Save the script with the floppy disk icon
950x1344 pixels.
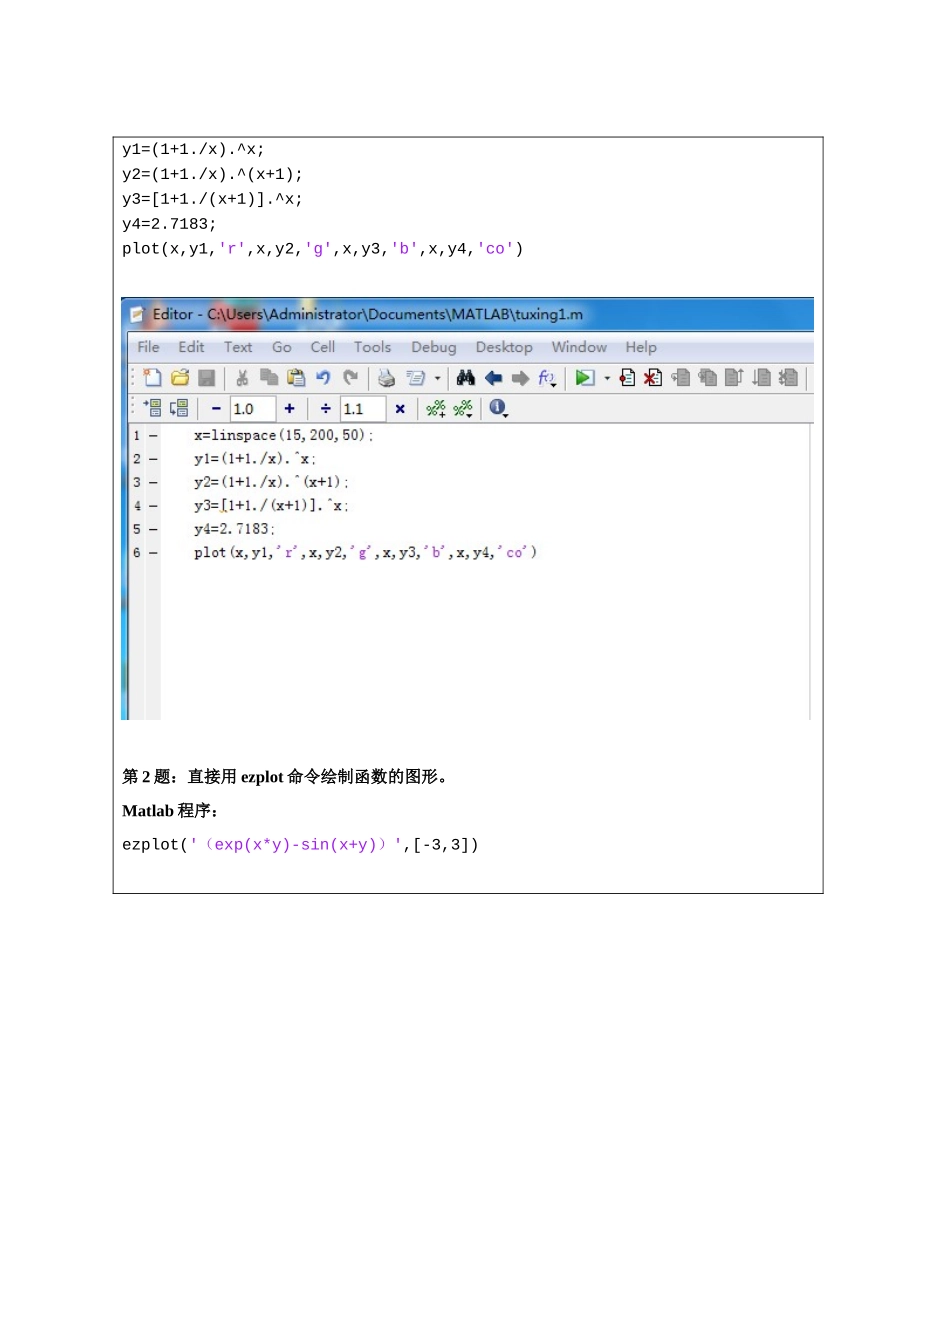tap(207, 378)
